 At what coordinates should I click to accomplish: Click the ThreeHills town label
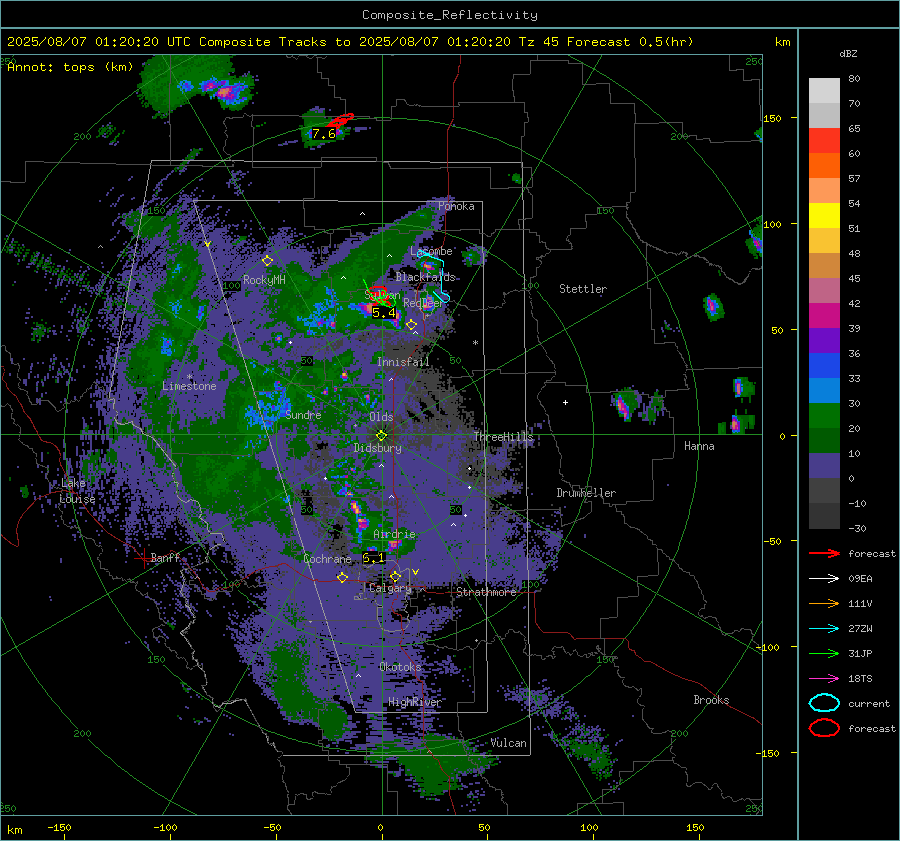(x=503, y=437)
